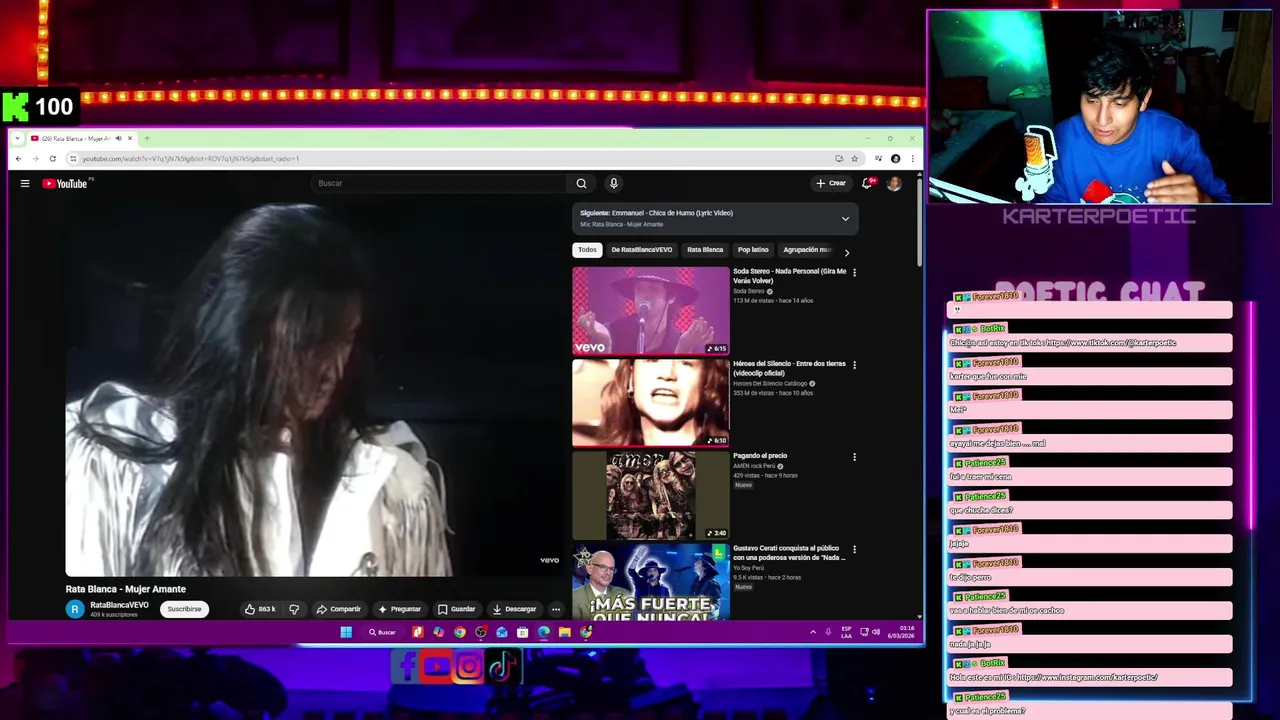This screenshot has width=1280, height=720.
Task: Expand the Siguiente mix playlist panel chevron
Action: pos(845,219)
